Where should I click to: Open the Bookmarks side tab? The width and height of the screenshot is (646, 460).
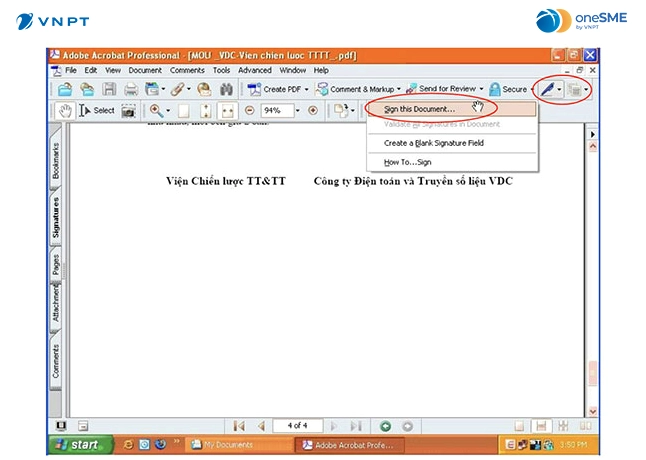point(56,161)
